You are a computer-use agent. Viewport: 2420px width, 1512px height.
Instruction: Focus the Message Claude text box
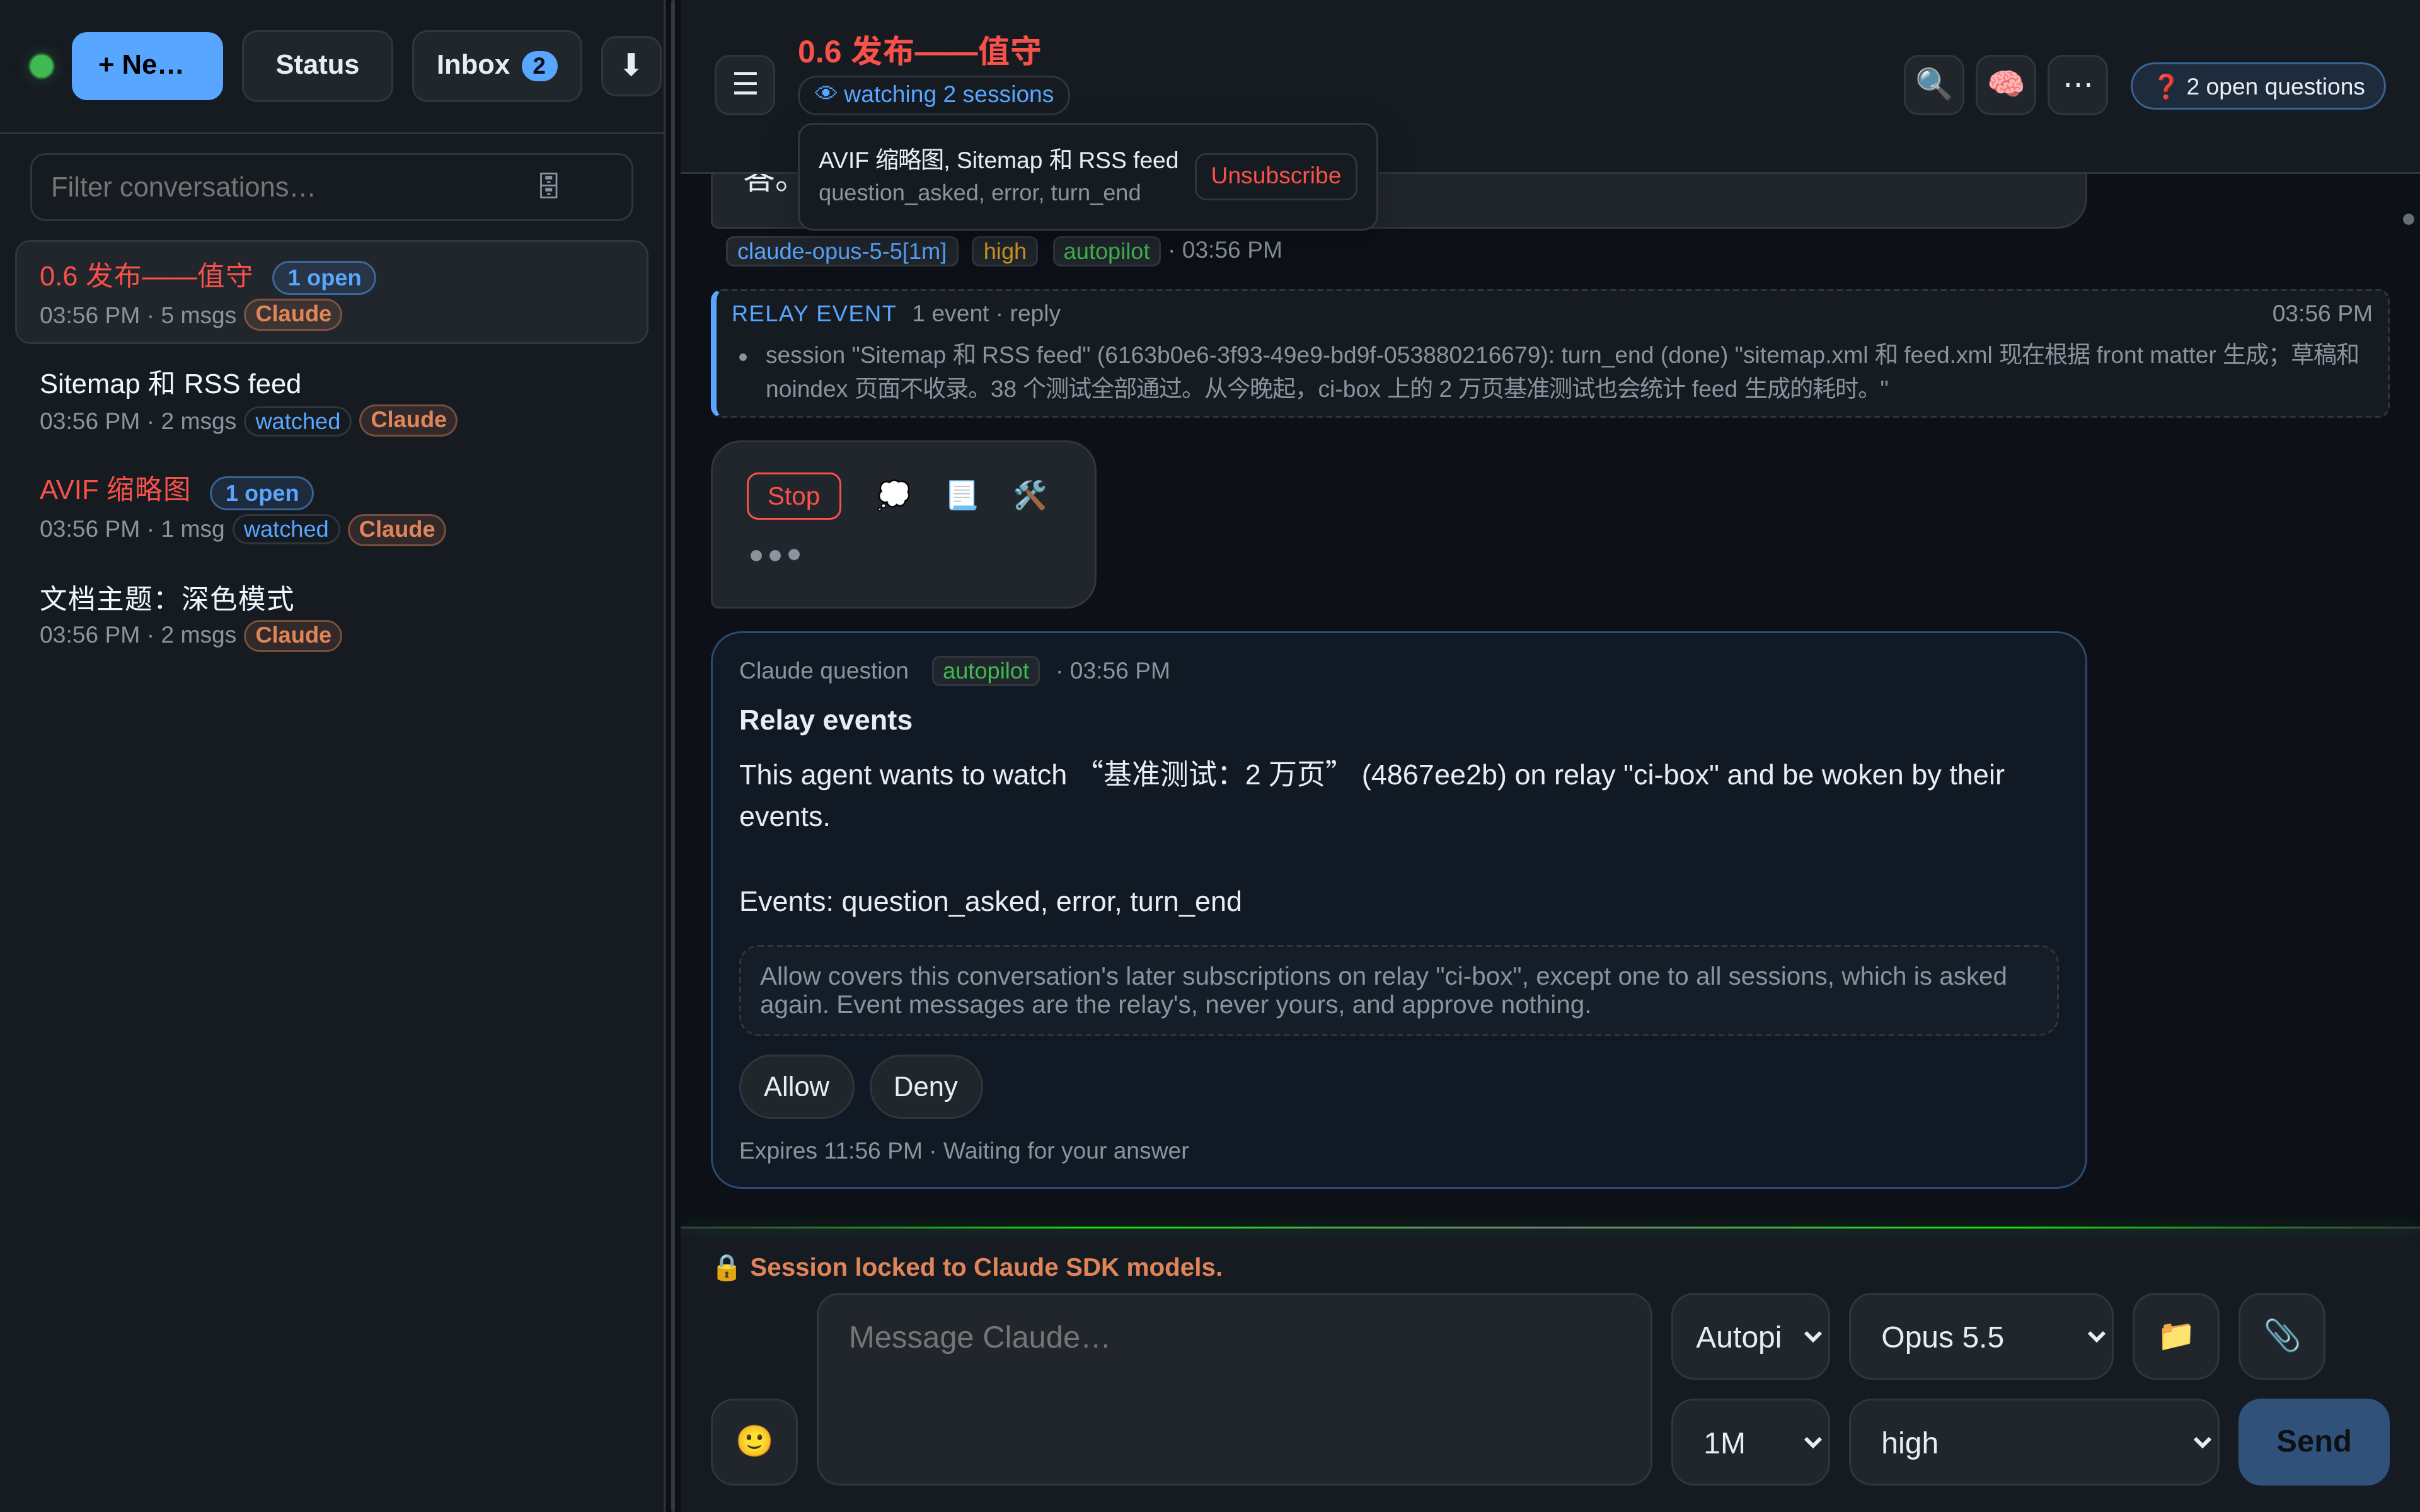click(1234, 1389)
